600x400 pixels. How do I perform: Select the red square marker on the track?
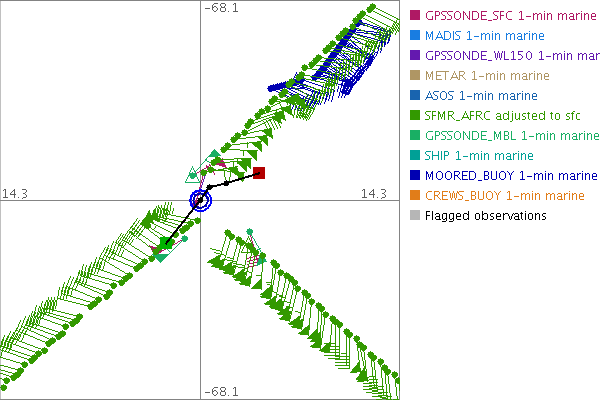click(259, 173)
